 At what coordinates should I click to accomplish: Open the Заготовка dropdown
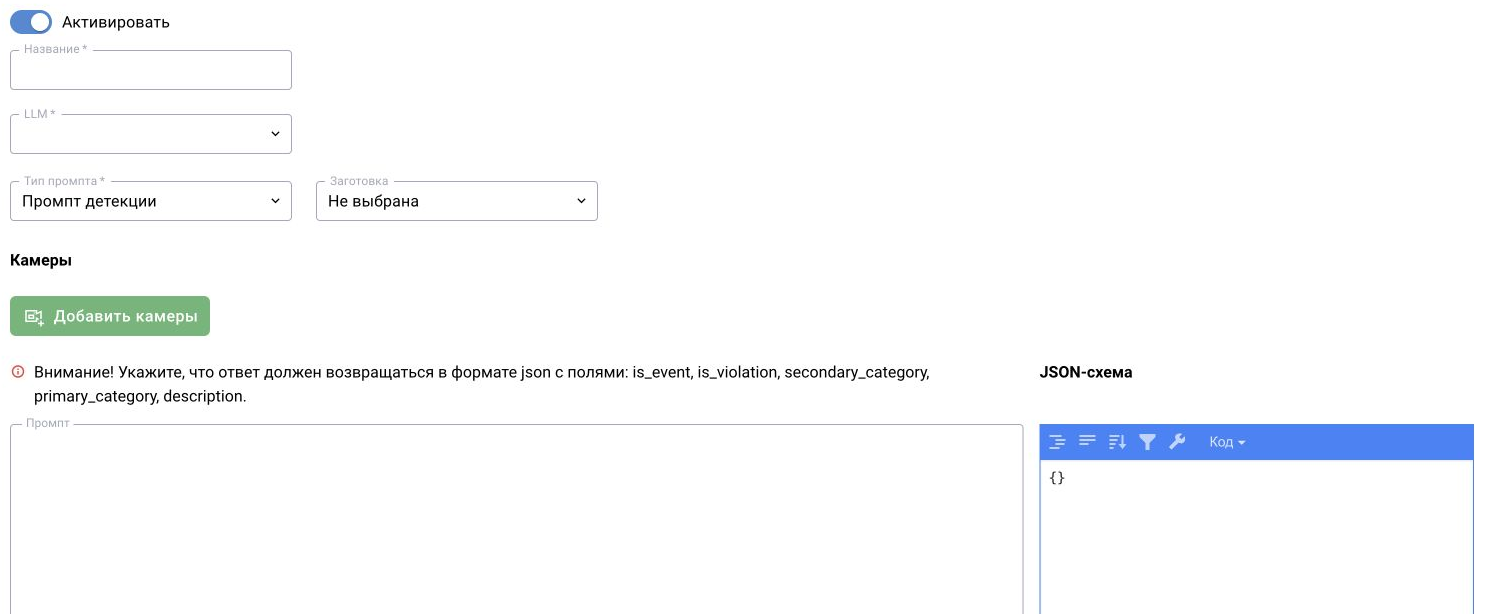click(x=457, y=201)
